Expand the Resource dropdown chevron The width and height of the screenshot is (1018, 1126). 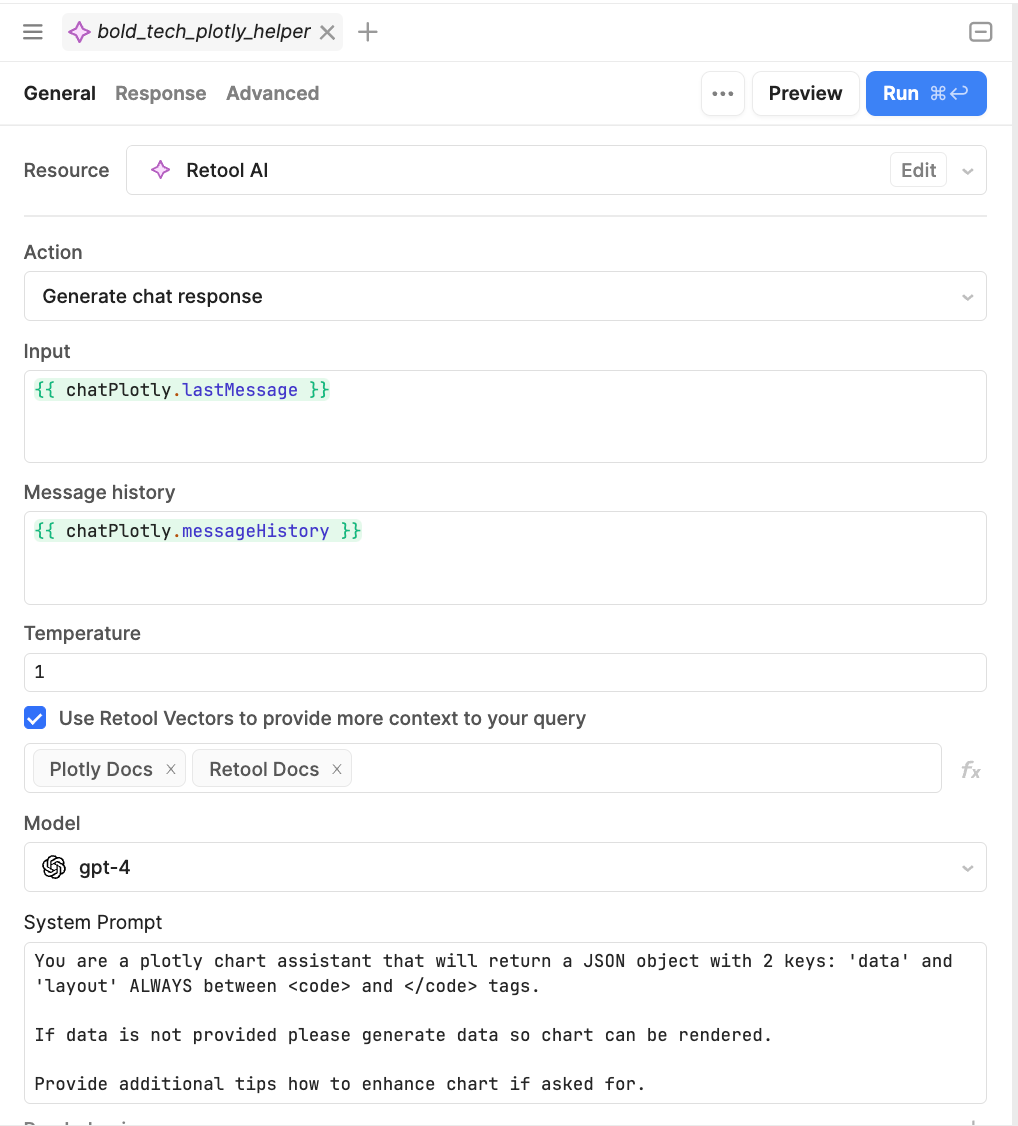point(968,171)
